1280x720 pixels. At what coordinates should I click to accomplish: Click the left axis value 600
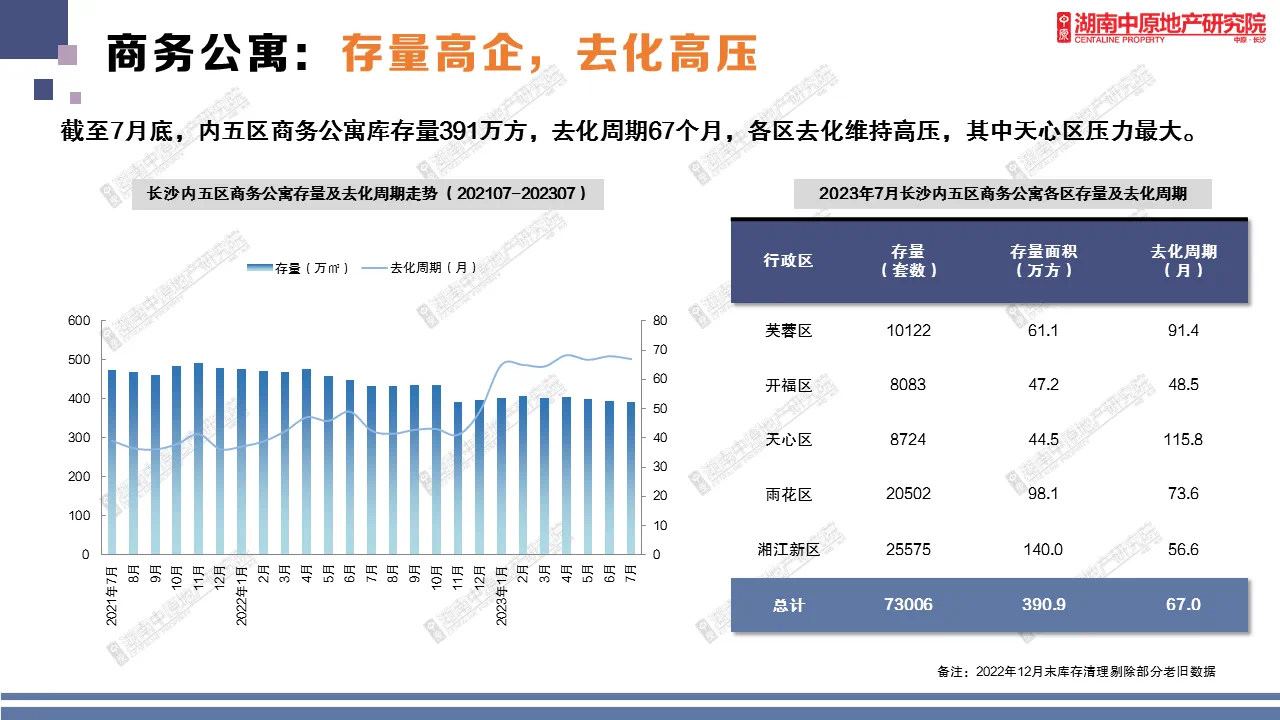point(79,321)
